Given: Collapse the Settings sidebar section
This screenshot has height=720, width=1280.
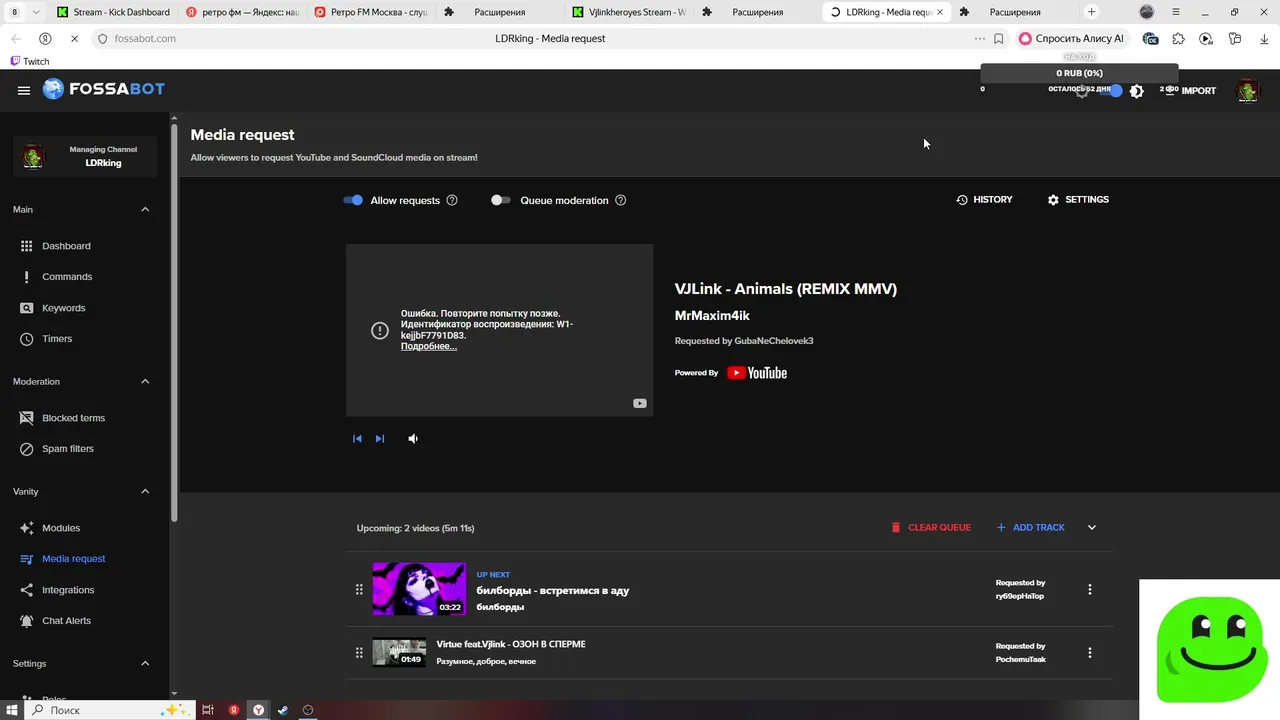Looking at the screenshot, I should point(145,664).
